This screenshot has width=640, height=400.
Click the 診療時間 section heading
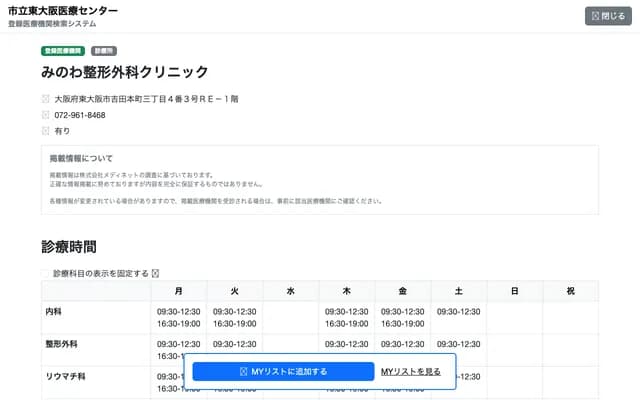[x=69, y=247]
